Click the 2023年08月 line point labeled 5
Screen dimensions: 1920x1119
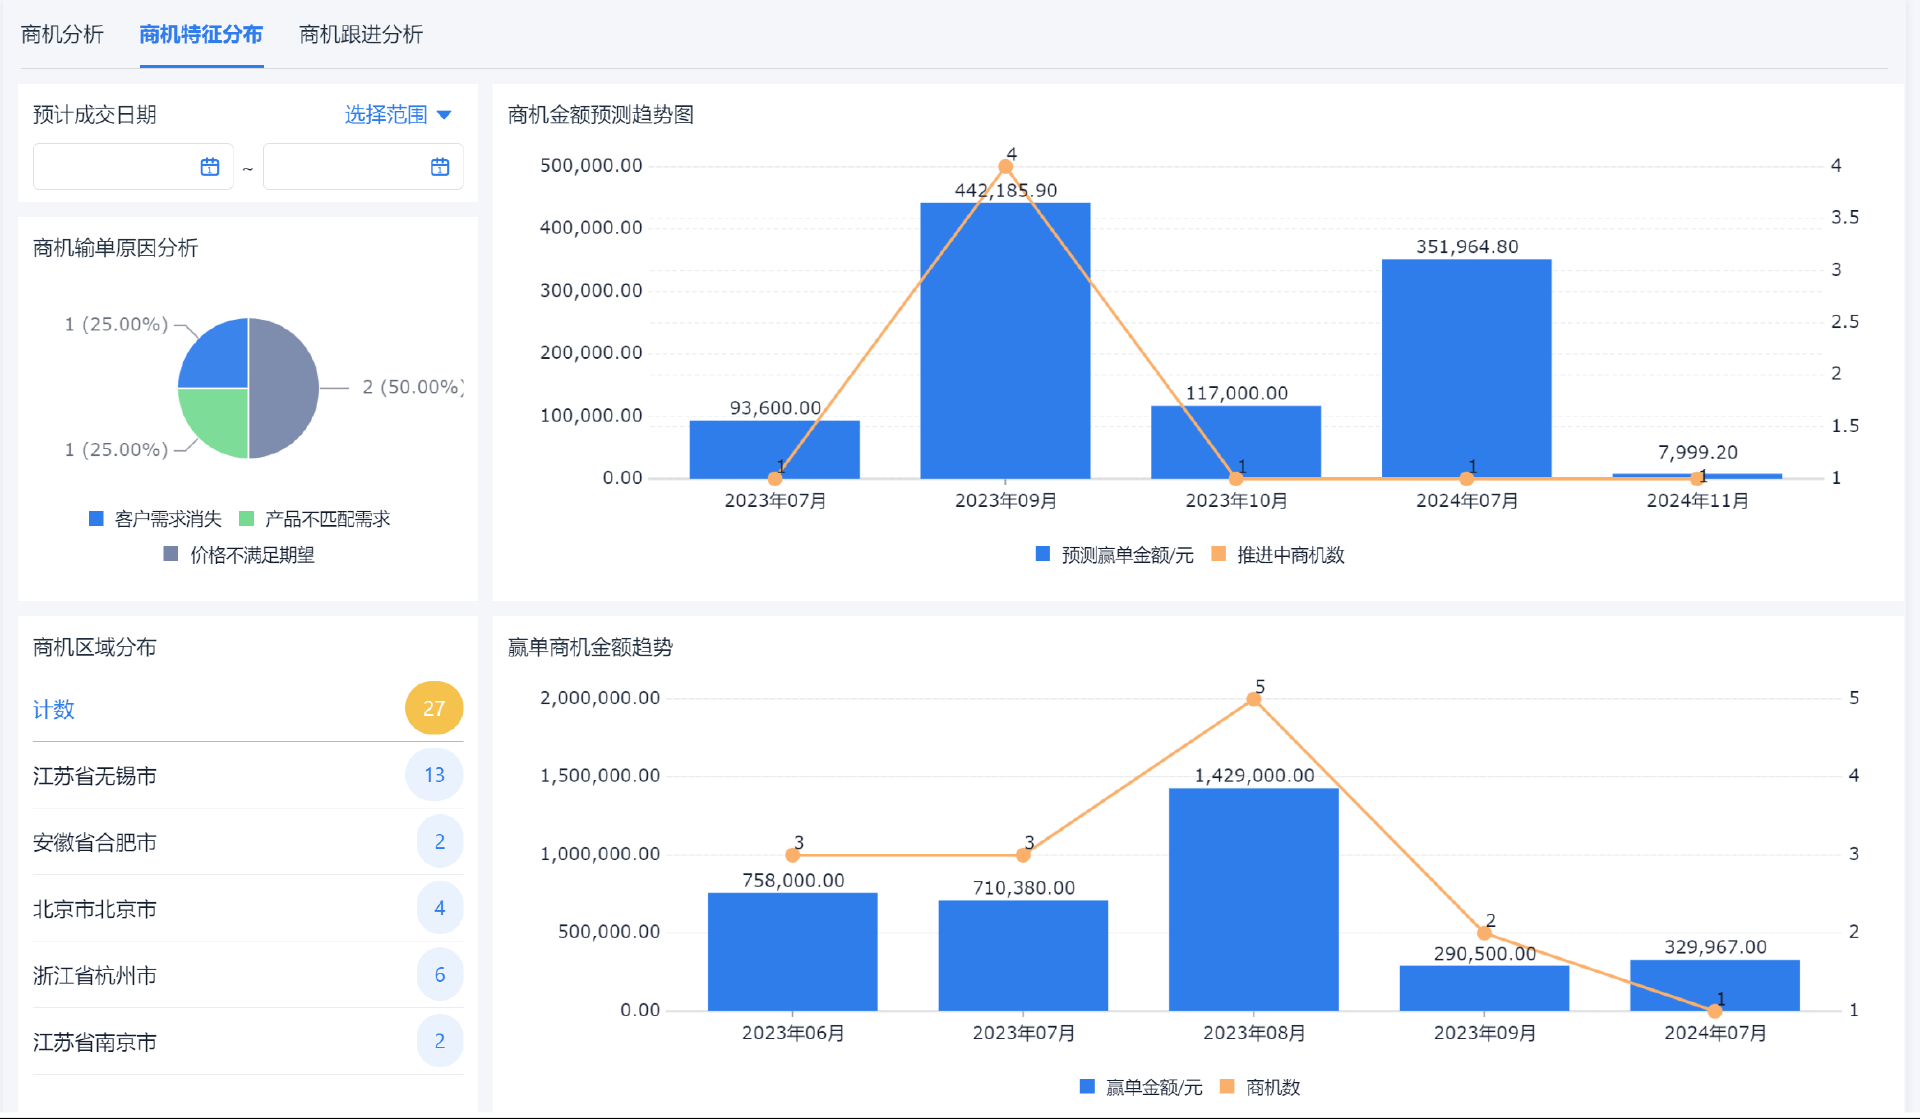(x=1254, y=699)
